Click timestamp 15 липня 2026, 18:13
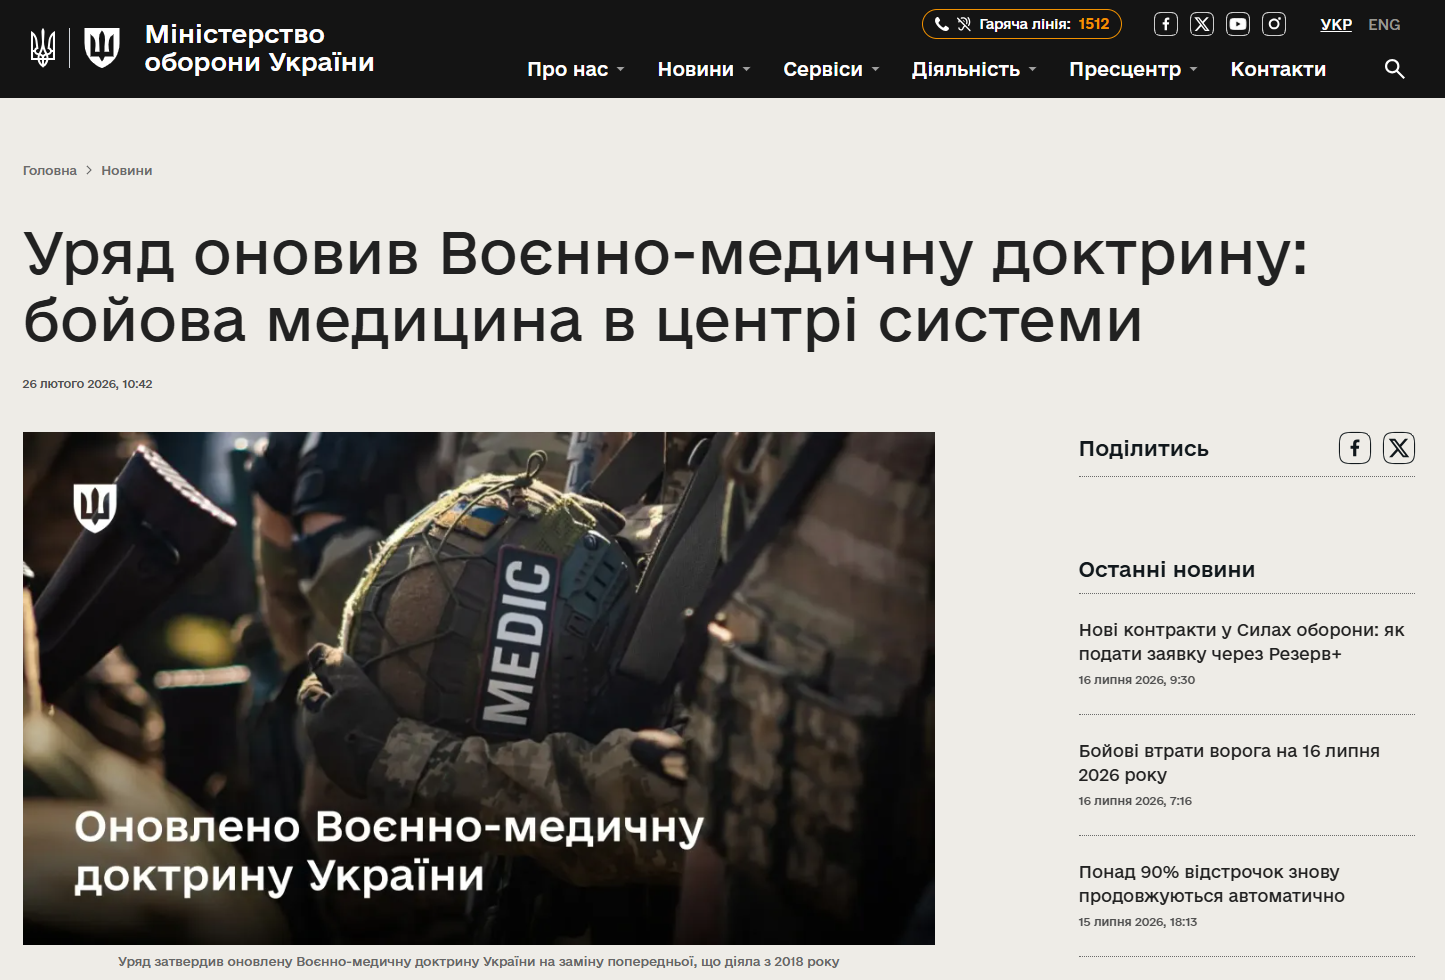This screenshot has height=980, width=1445. pos(1137,922)
